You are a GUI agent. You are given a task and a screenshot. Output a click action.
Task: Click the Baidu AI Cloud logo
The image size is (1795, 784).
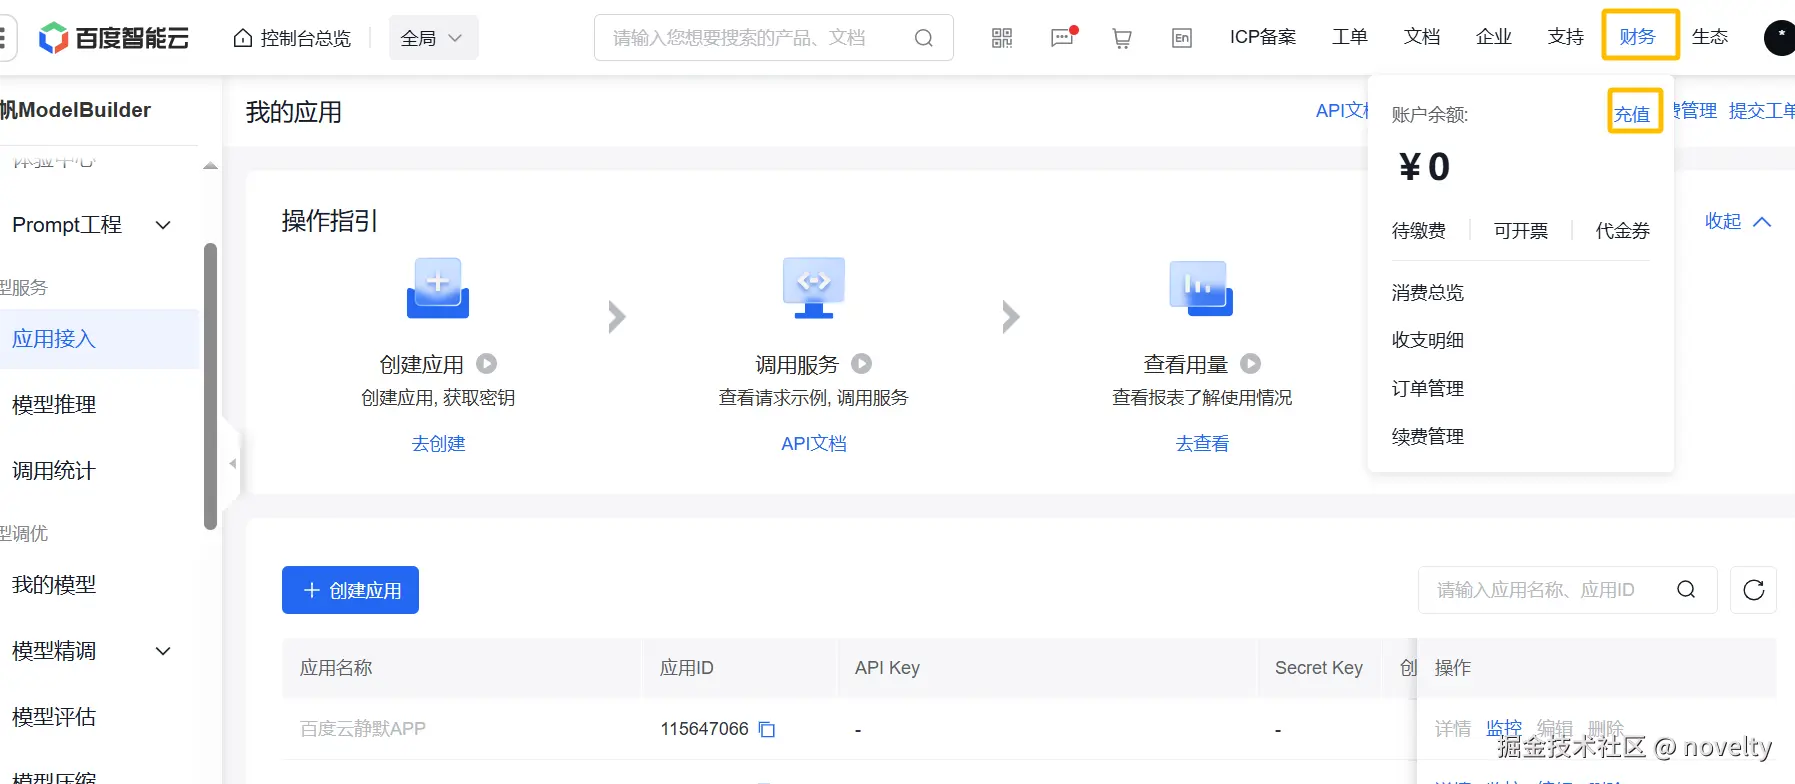(114, 38)
